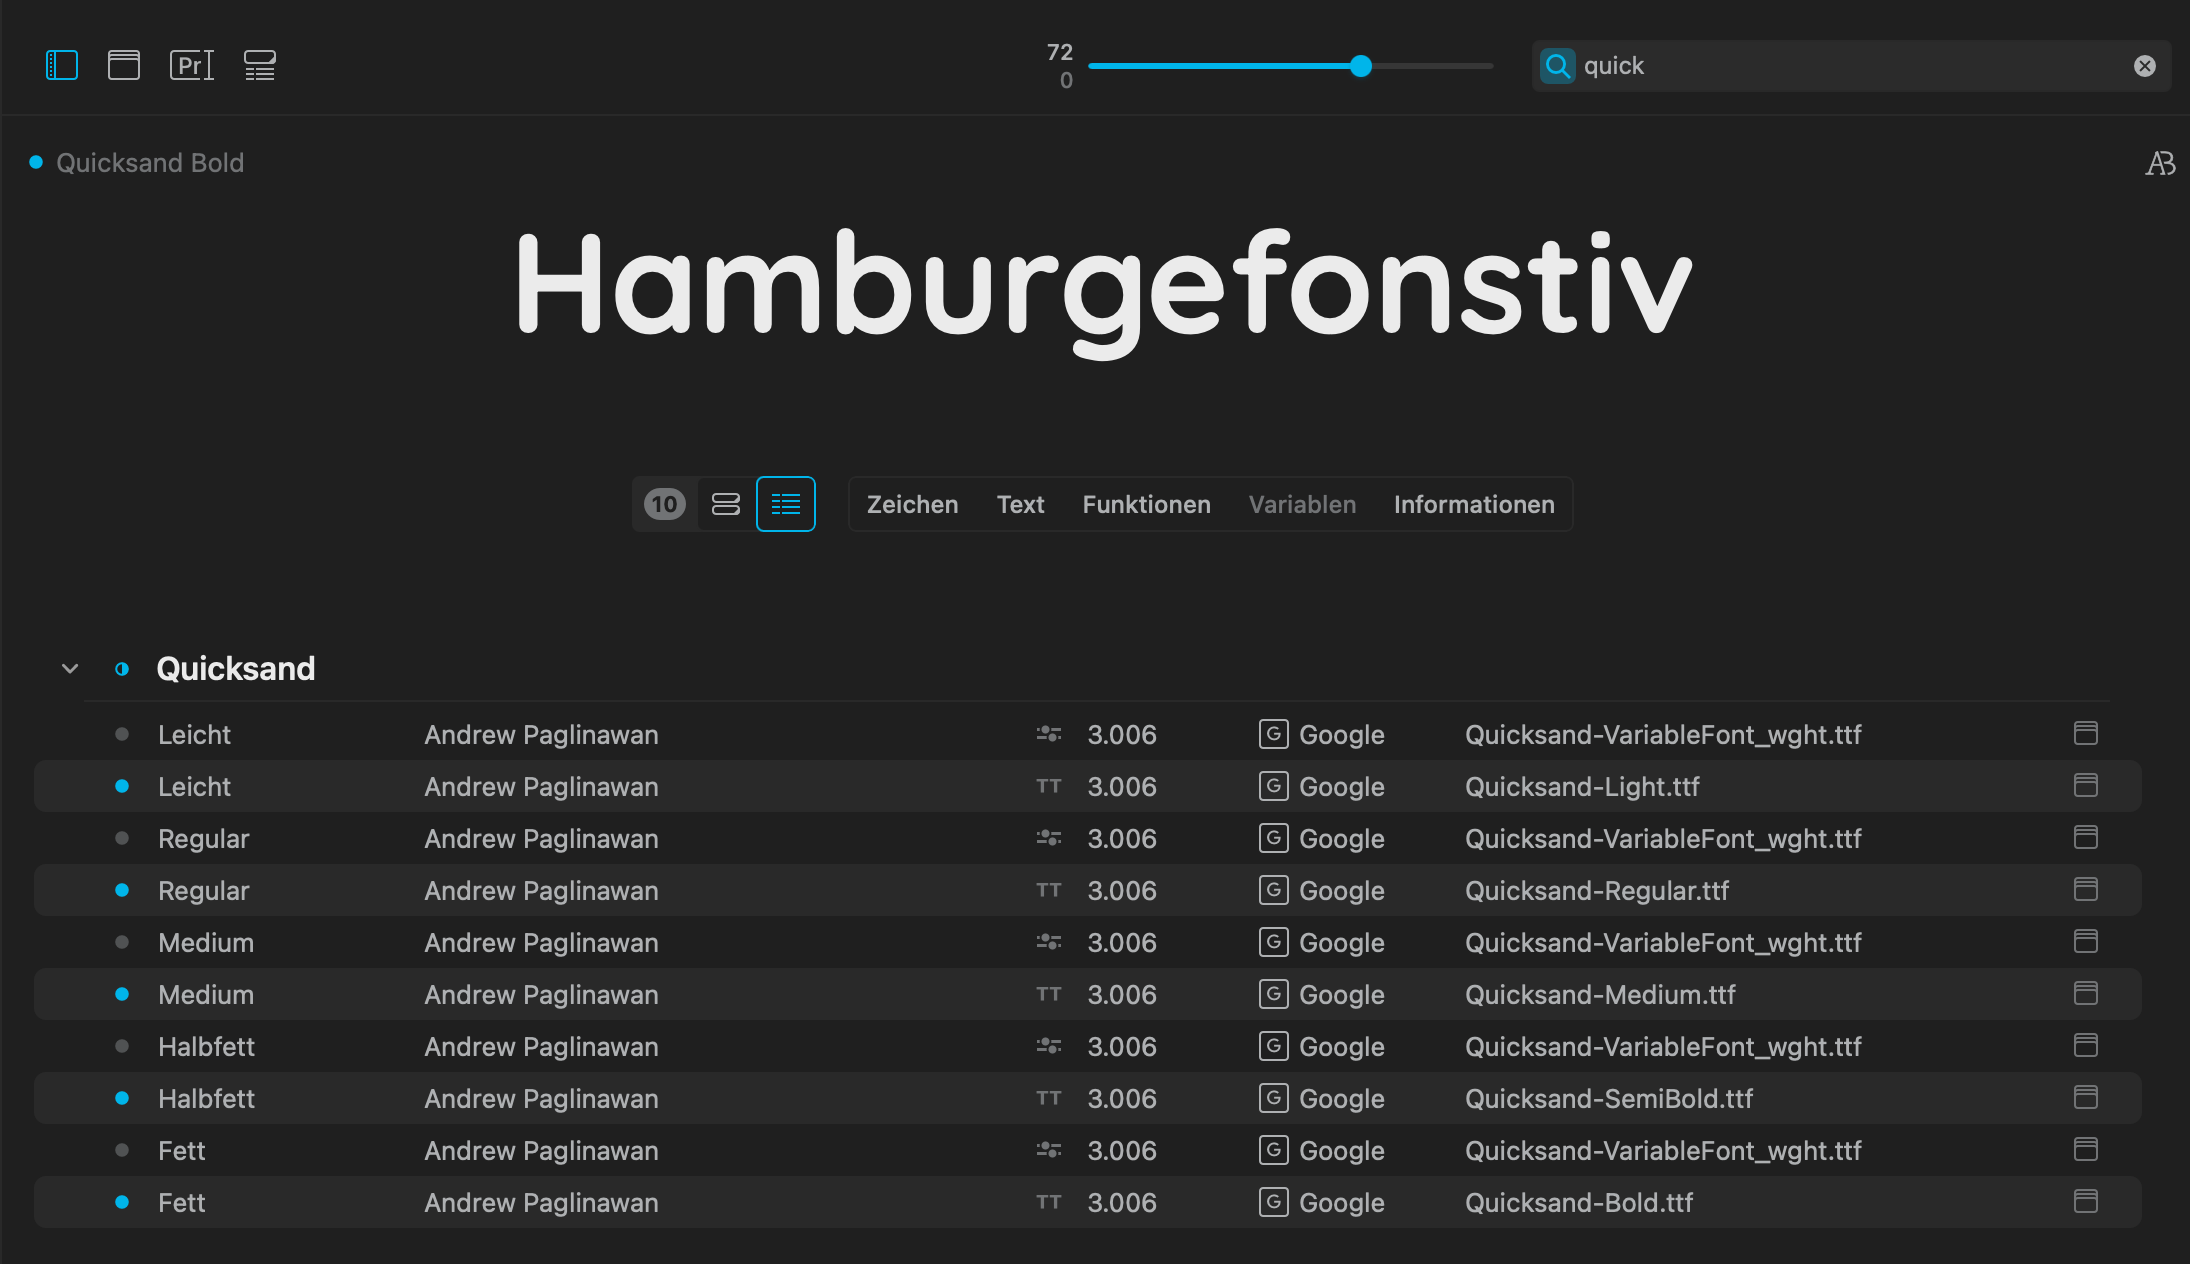This screenshot has width=2190, height=1264.
Task: Open preview window for Quicksand-SemiBold.ttf
Action: pyautogui.click(x=2086, y=1097)
